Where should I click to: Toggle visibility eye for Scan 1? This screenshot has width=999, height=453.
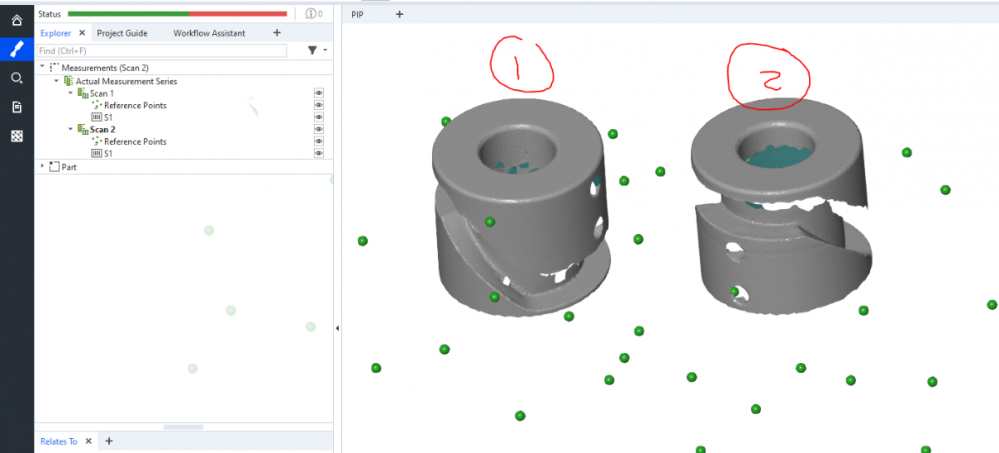[319, 93]
